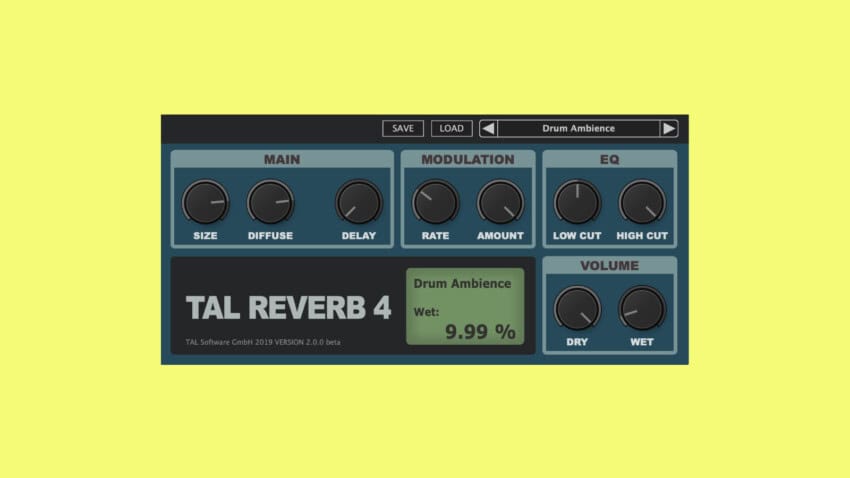Click the modulation RATE knob
Viewport: 850px width, 478px height.
click(x=435, y=202)
